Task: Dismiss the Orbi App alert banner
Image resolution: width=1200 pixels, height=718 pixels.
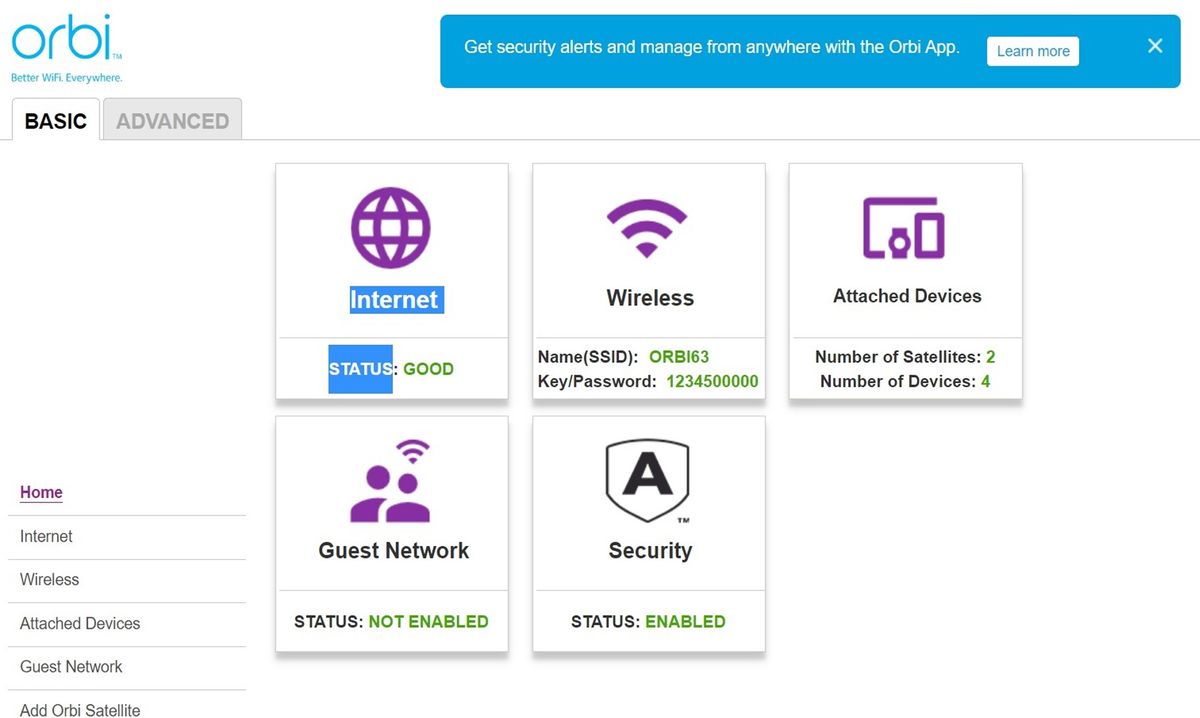Action: point(1155,46)
